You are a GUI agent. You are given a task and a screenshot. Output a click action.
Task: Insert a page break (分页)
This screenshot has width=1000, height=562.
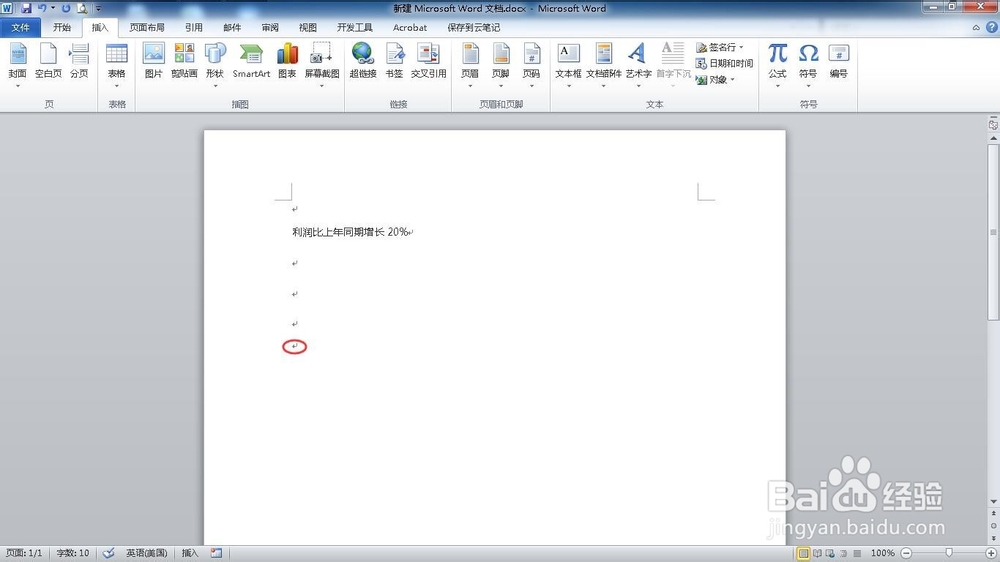[79, 61]
